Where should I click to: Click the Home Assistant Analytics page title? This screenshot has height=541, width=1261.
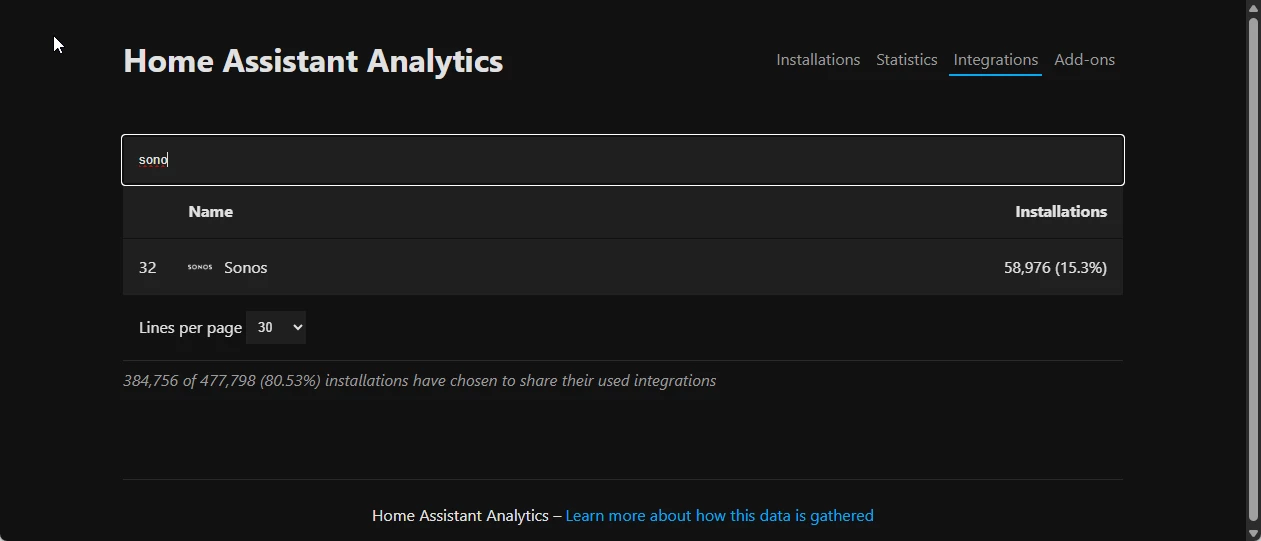pyautogui.click(x=313, y=61)
